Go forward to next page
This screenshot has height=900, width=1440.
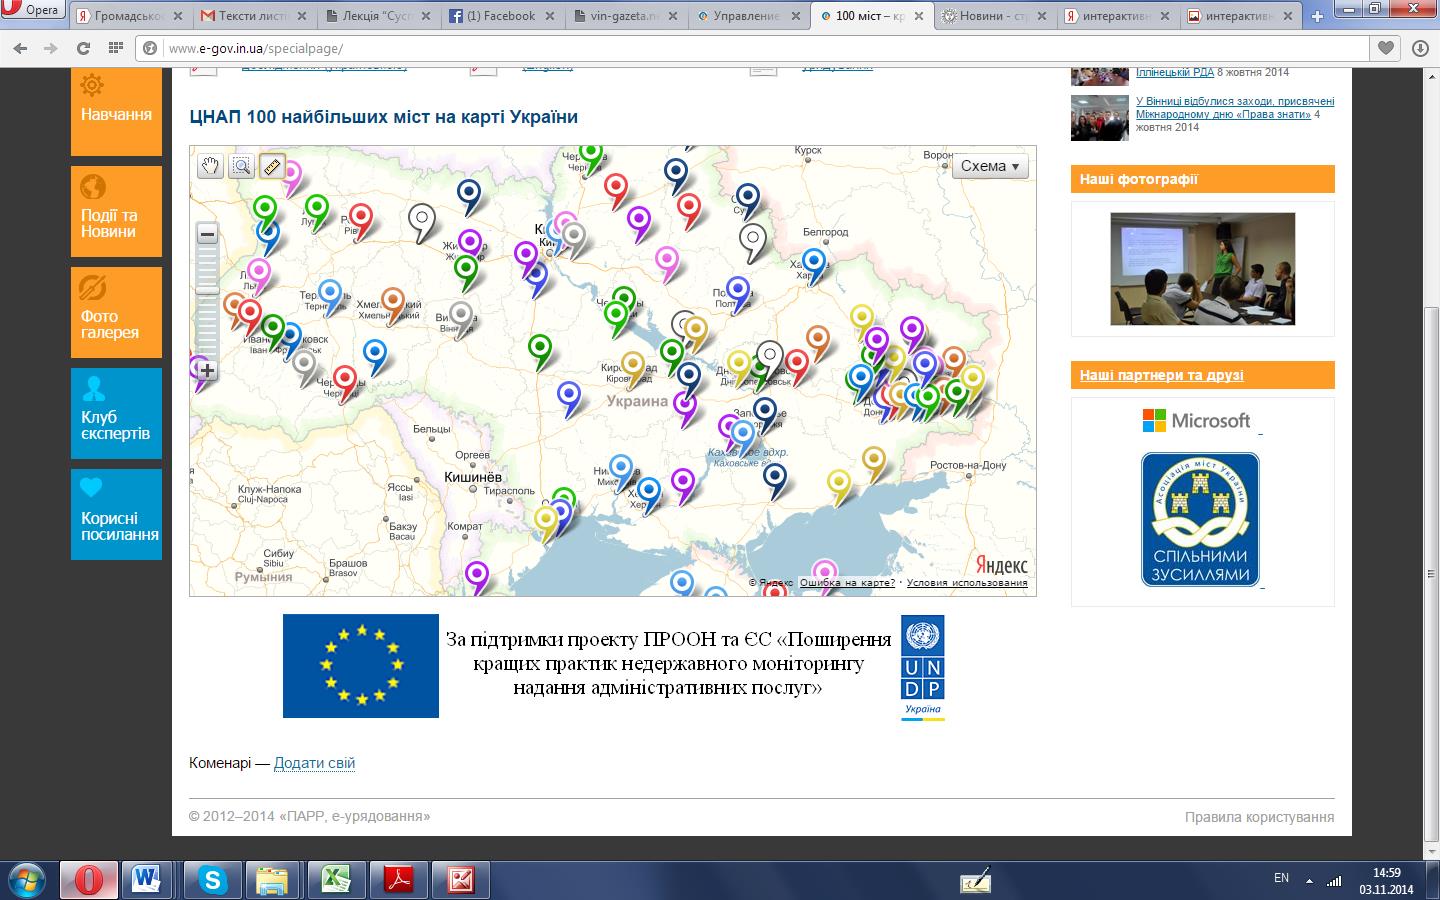[52, 48]
